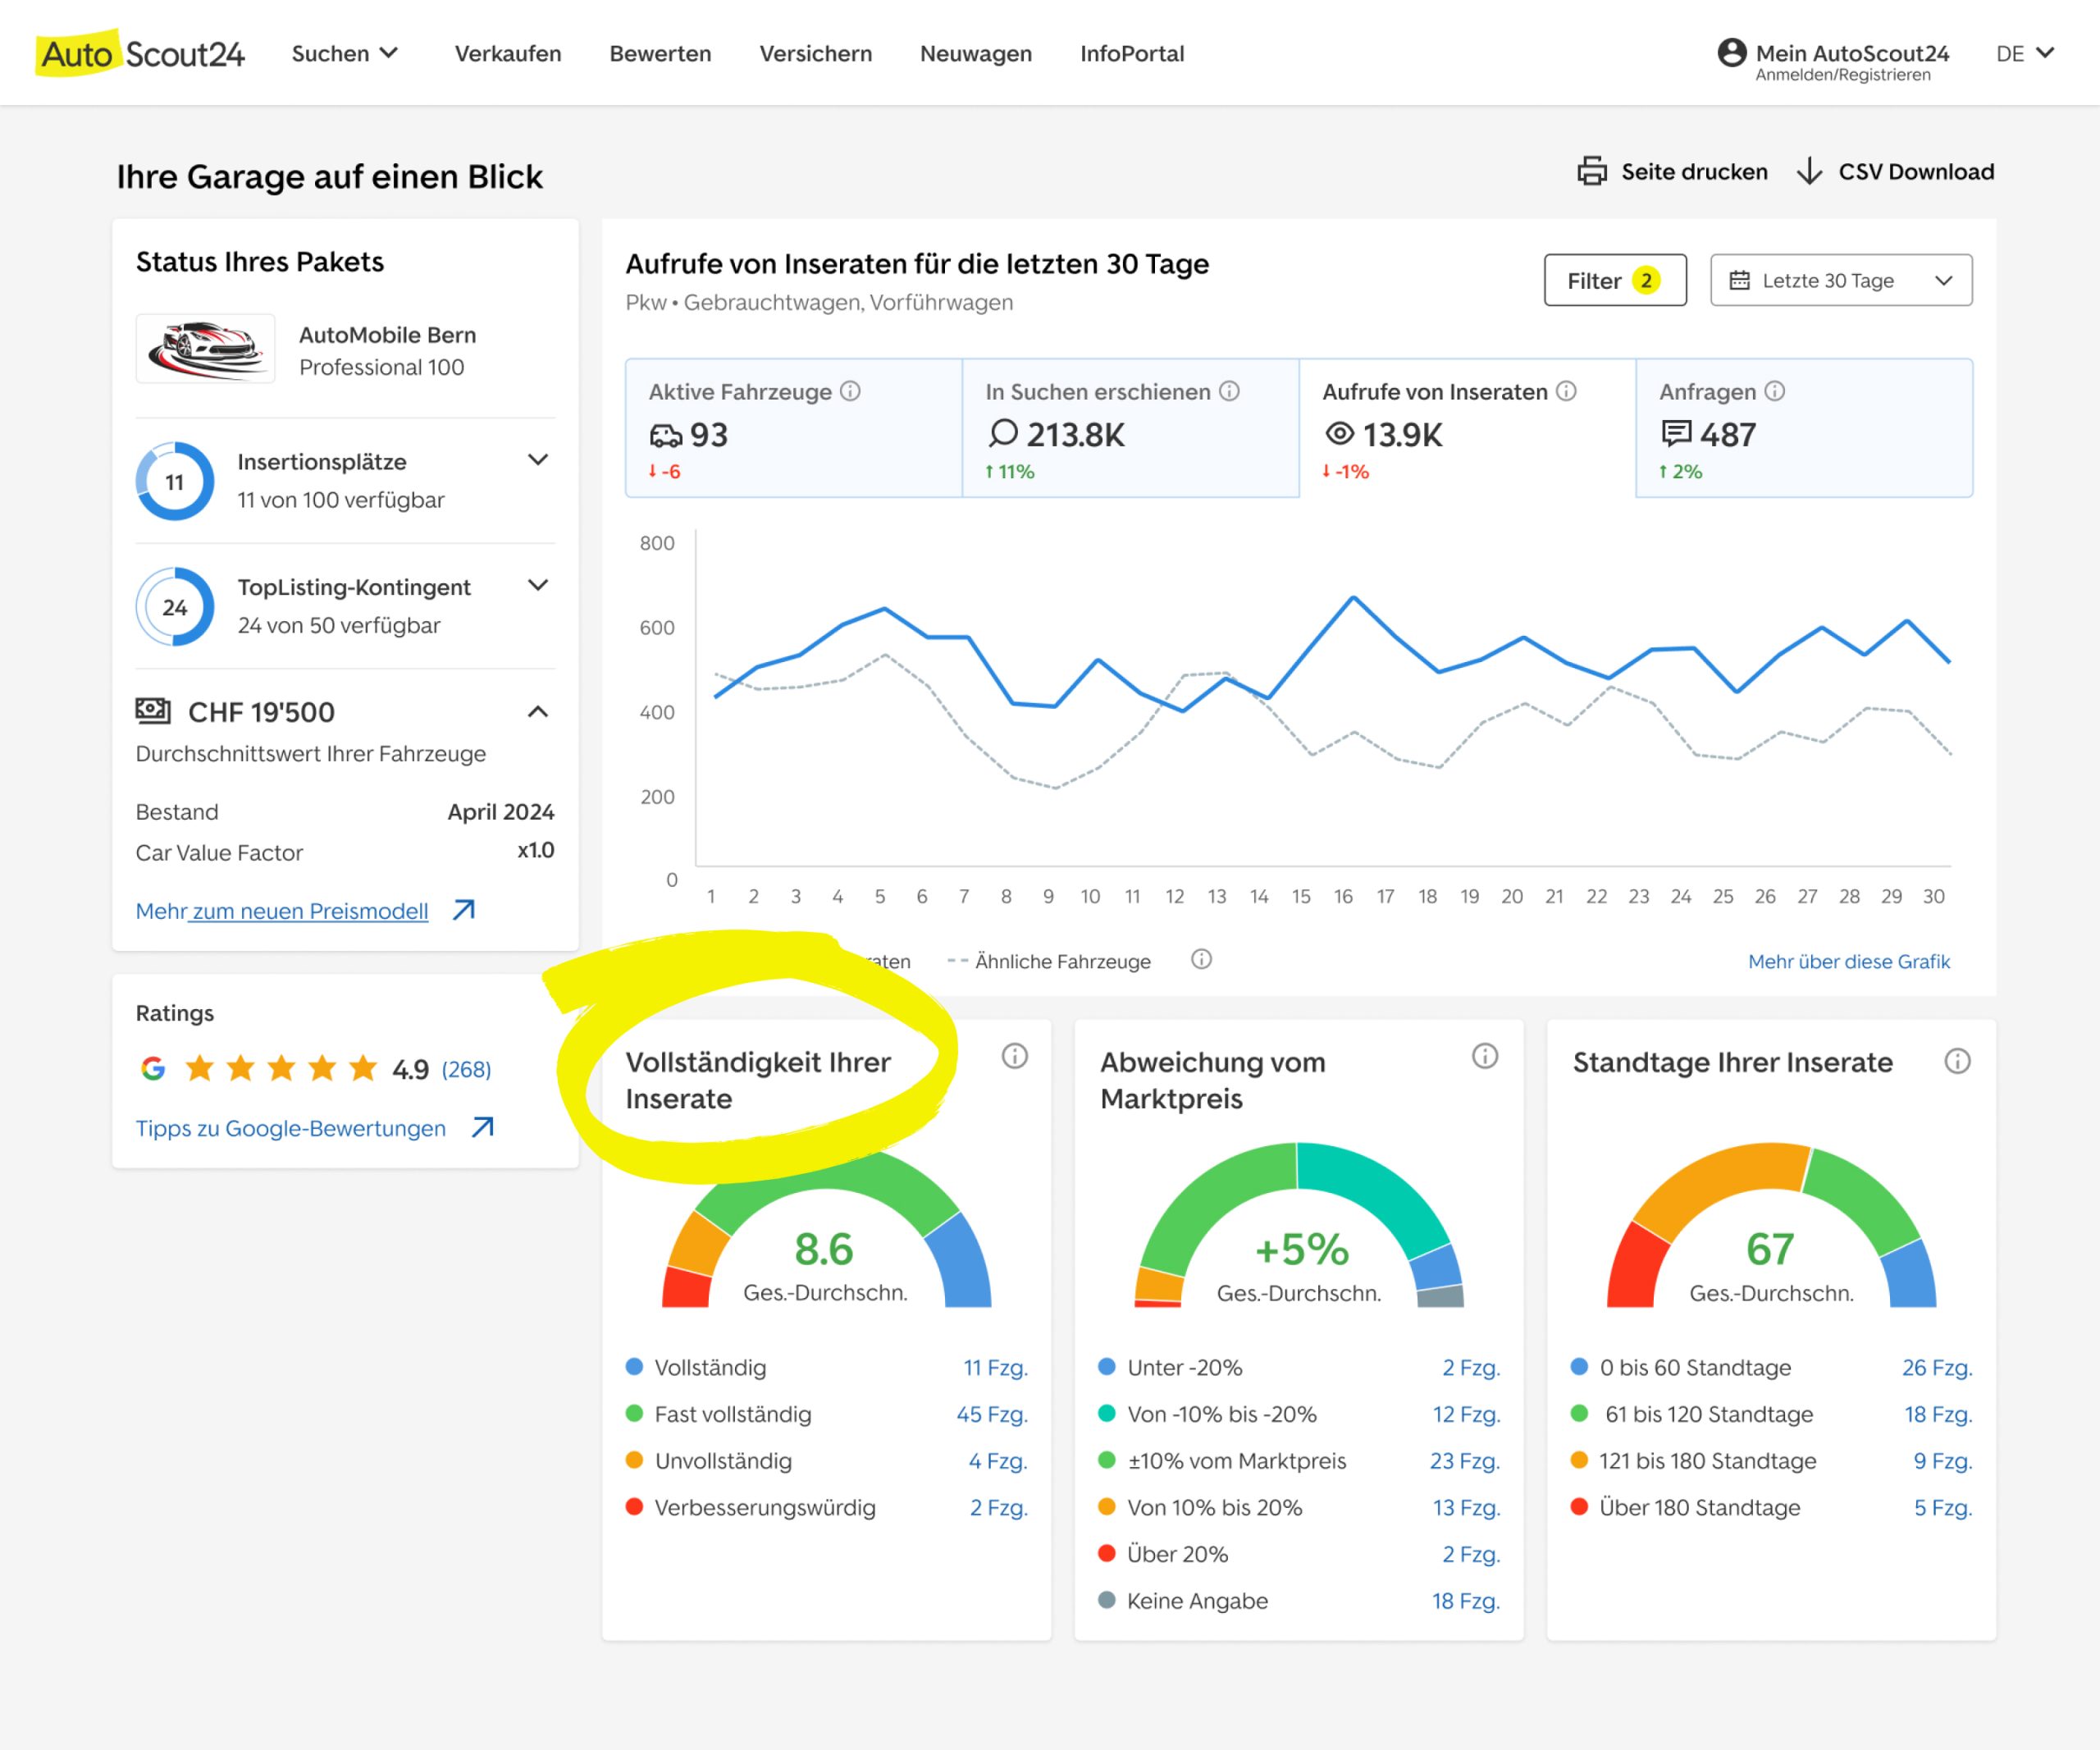Click the Filter button
The image size is (2100, 1750).
(1614, 280)
